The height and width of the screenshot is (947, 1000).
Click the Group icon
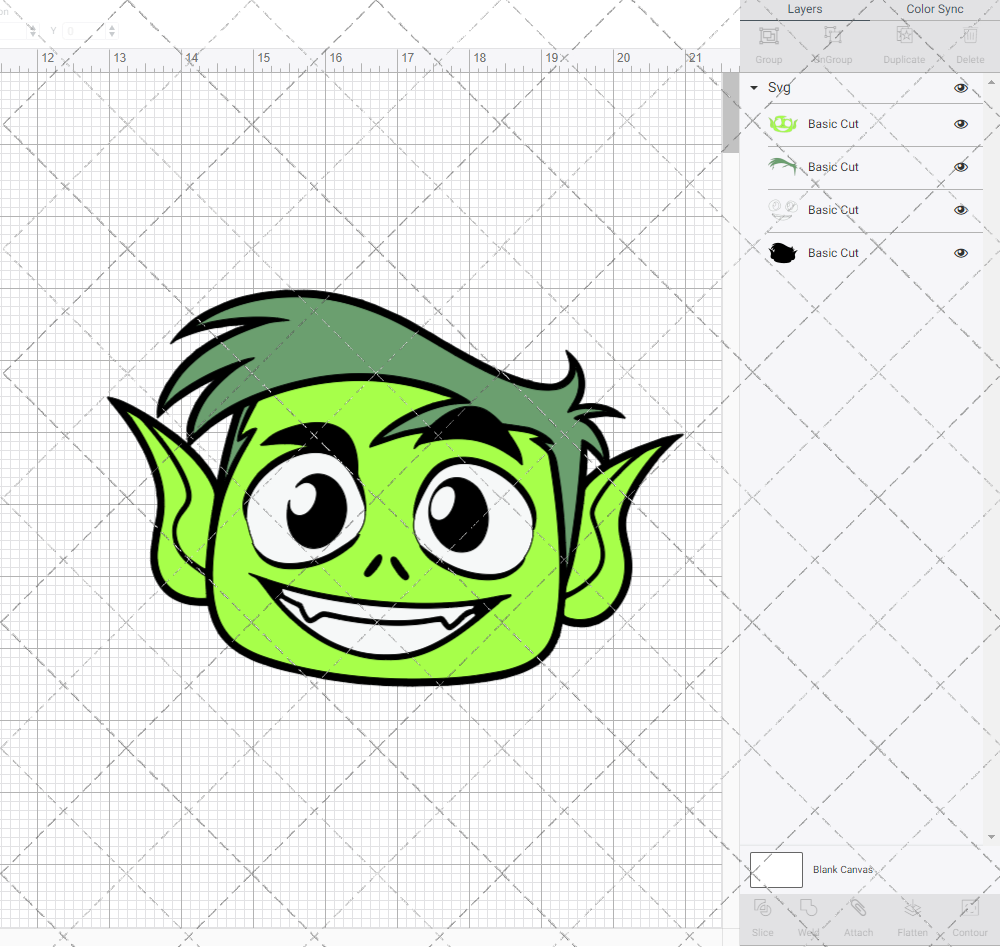(x=768, y=40)
